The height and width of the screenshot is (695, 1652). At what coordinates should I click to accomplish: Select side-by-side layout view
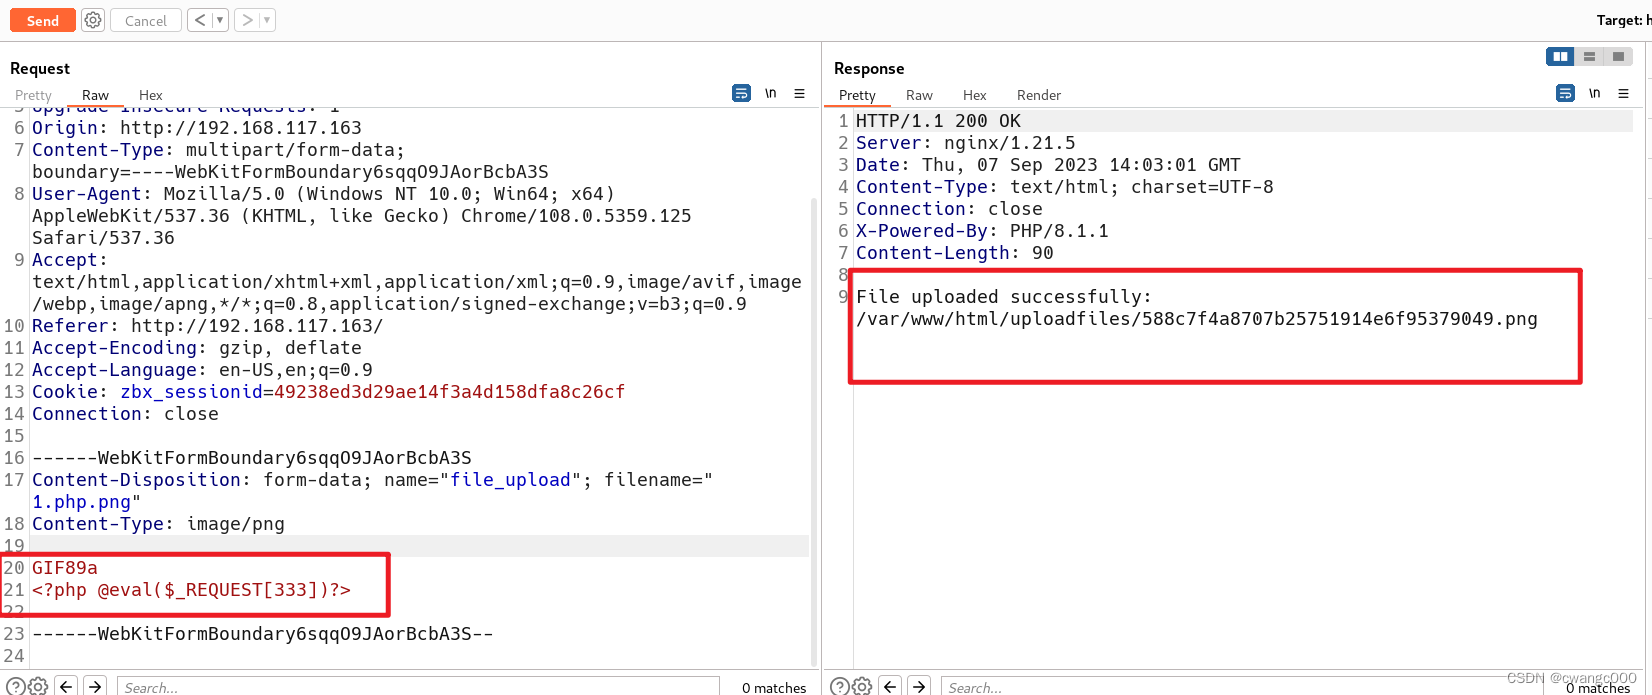(1560, 57)
